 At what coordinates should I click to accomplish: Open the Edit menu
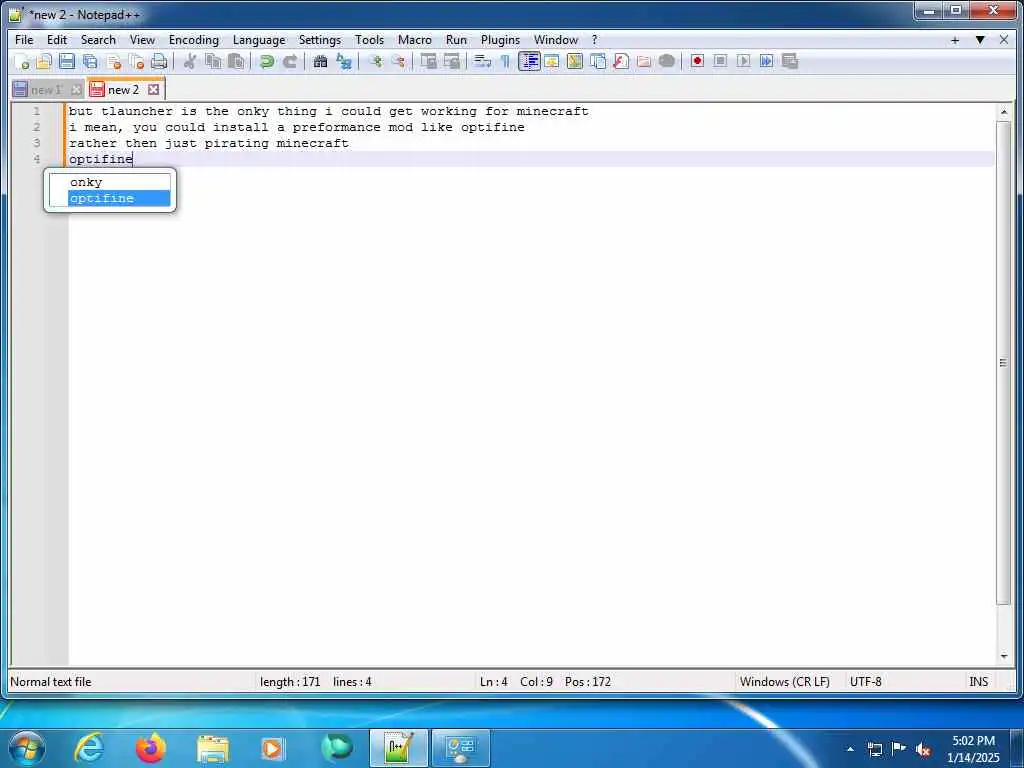(x=57, y=40)
